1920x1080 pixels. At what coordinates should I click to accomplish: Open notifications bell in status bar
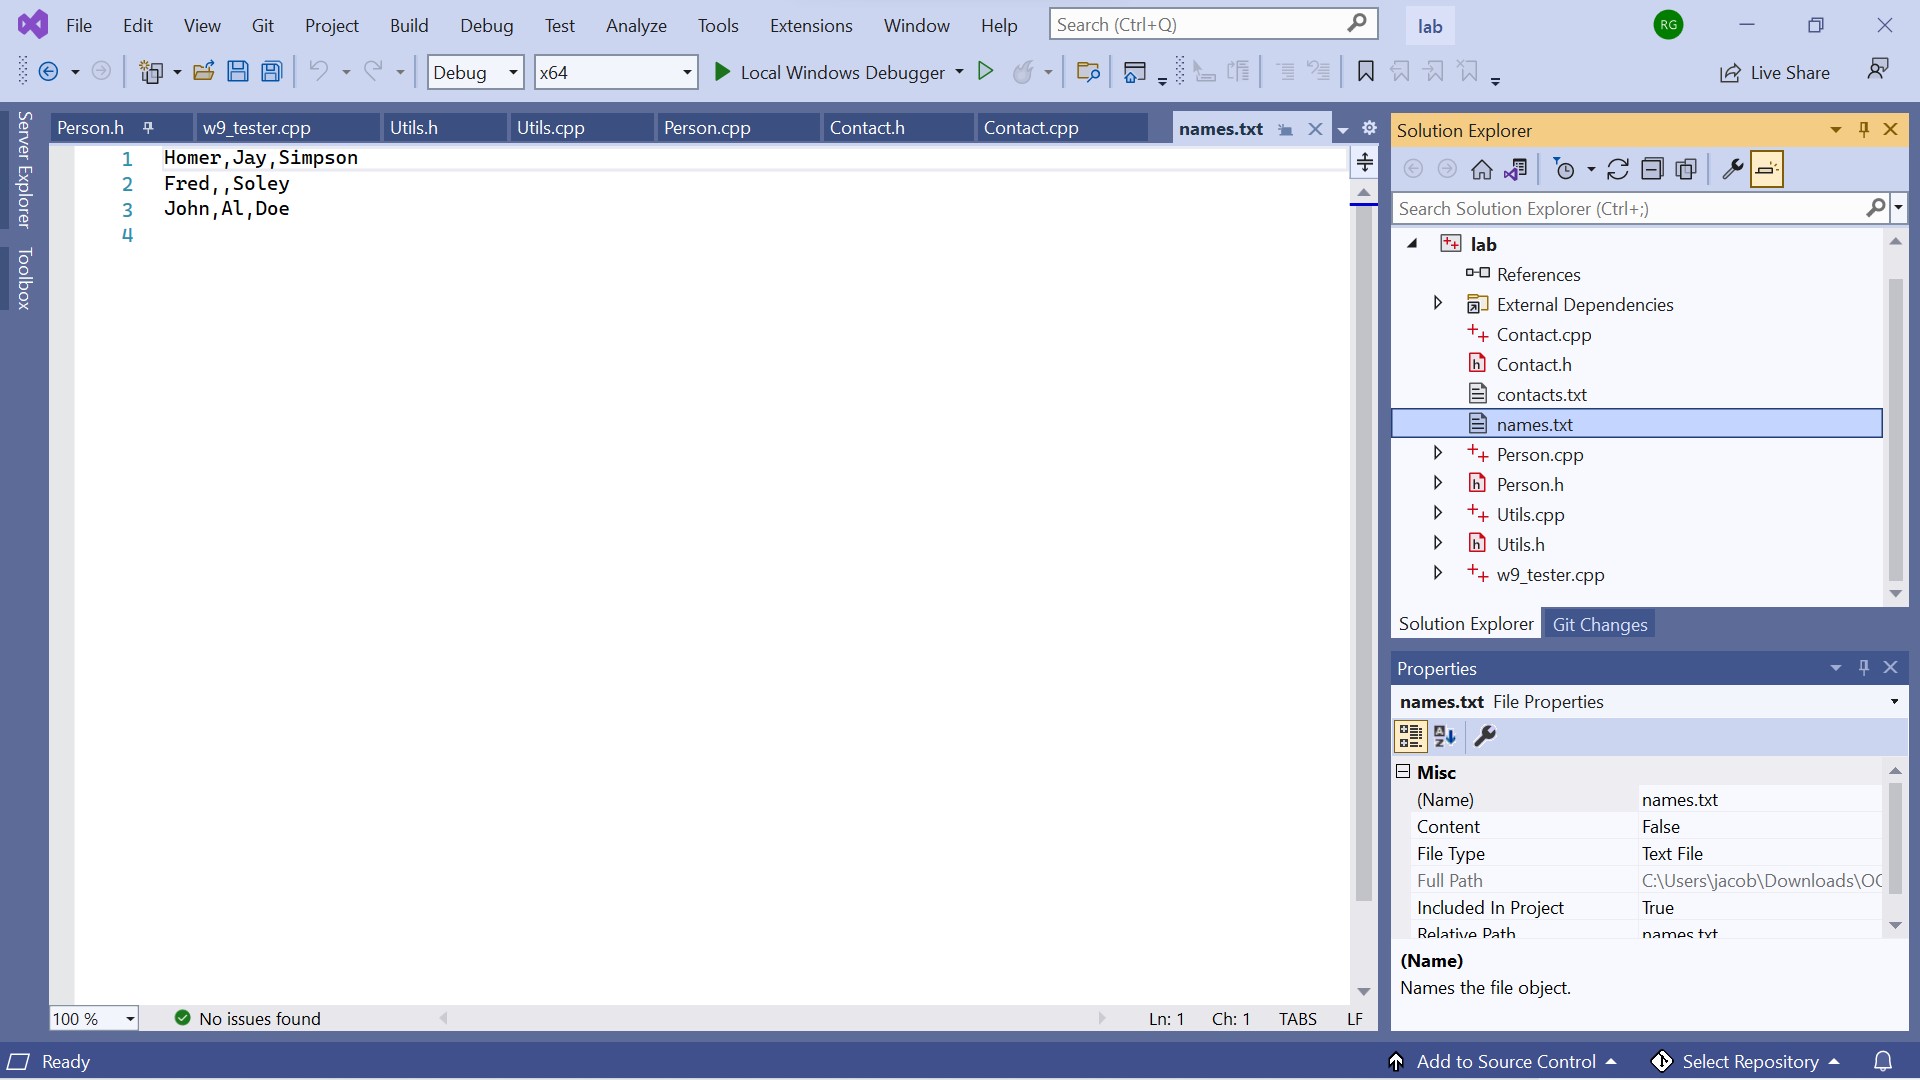click(1882, 1061)
